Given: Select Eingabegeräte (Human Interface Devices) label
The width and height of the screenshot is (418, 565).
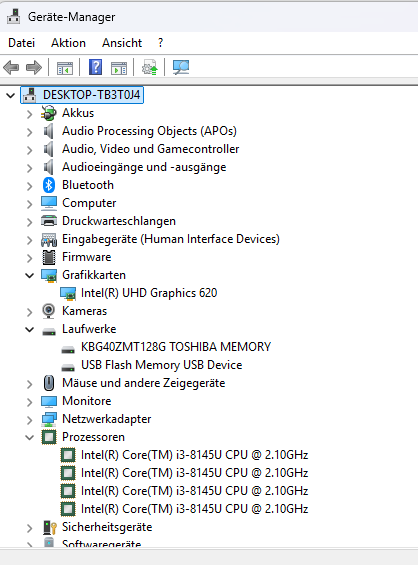Looking at the screenshot, I should coord(171,239).
